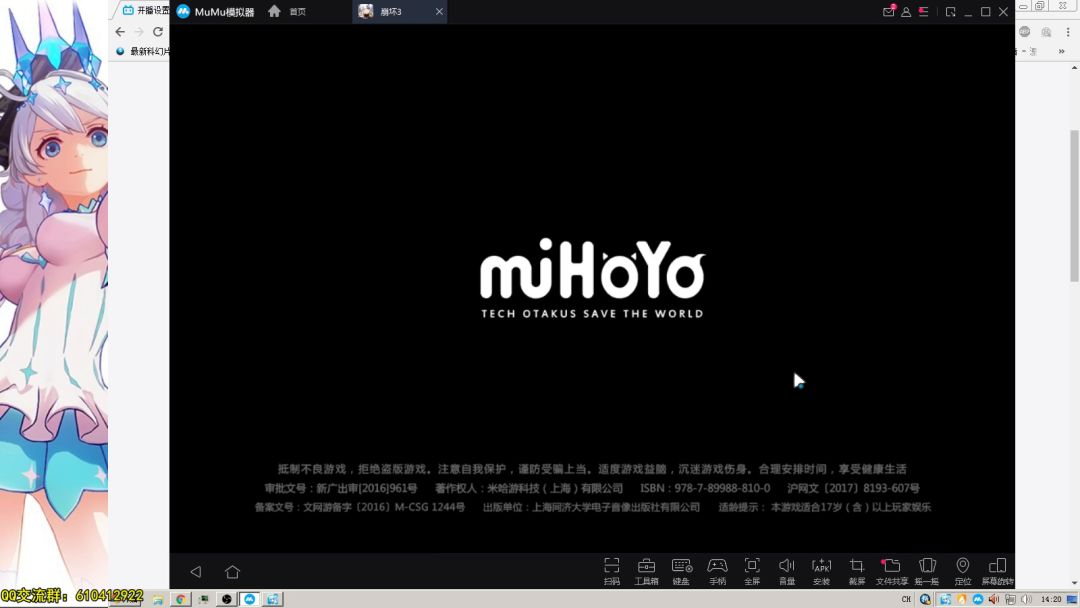
Task: Open the location (定位) setting
Action: click(x=962, y=571)
